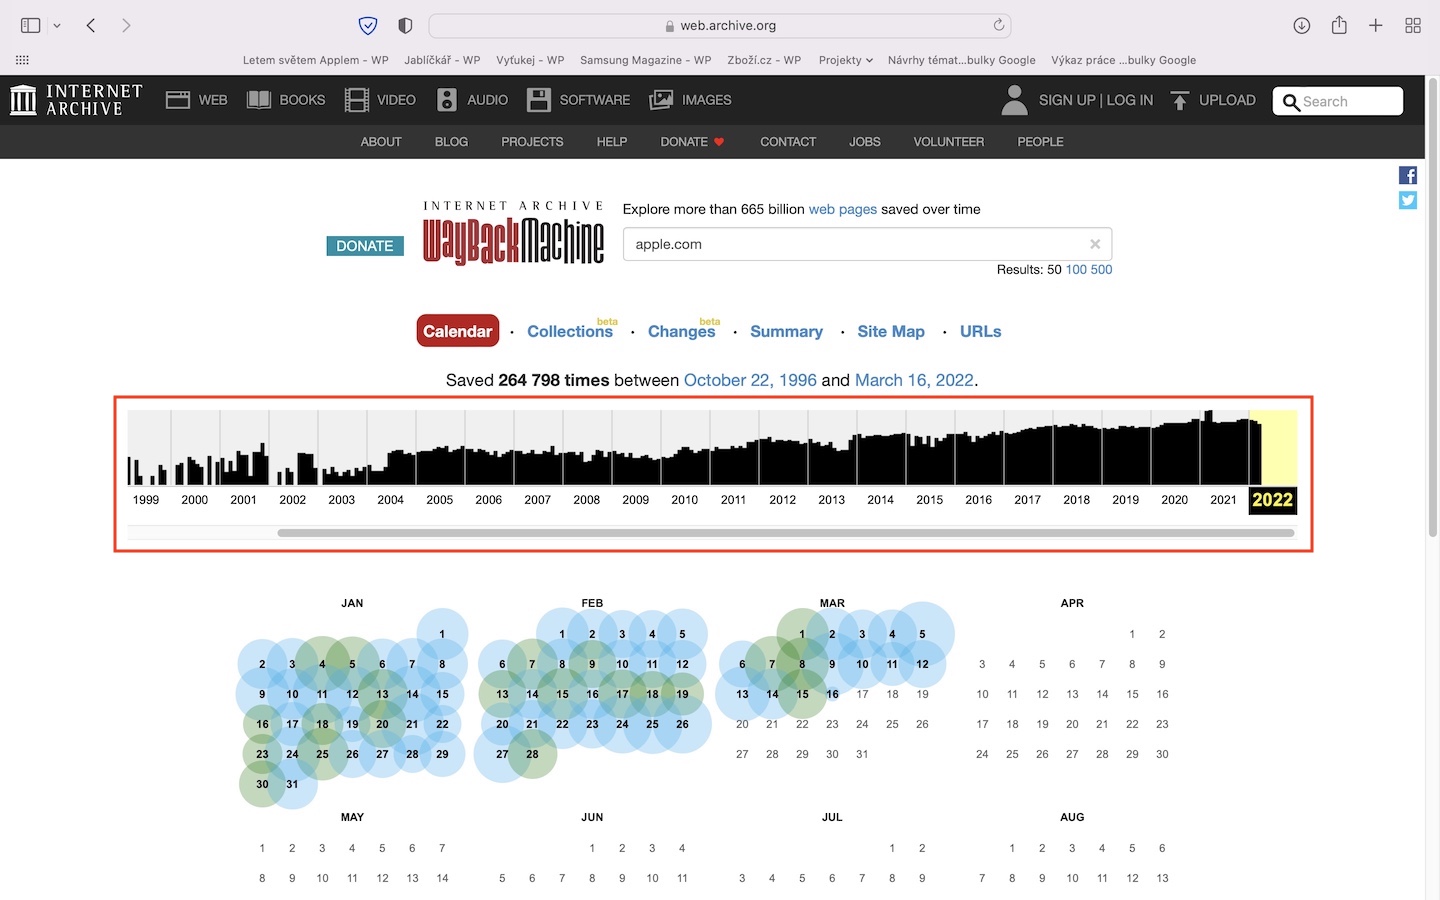Share the page on Facebook
1440x900 pixels.
tap(1408, 176)
